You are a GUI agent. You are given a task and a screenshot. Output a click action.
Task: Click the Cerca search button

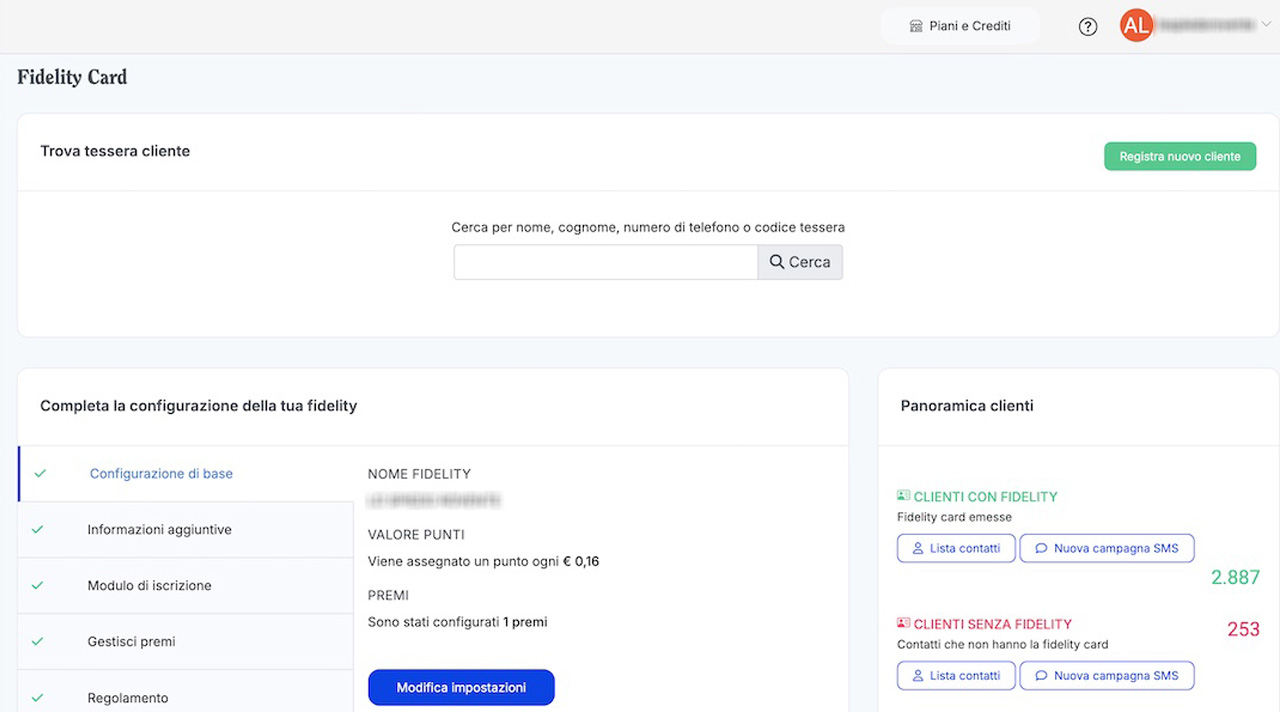point(800,262)
